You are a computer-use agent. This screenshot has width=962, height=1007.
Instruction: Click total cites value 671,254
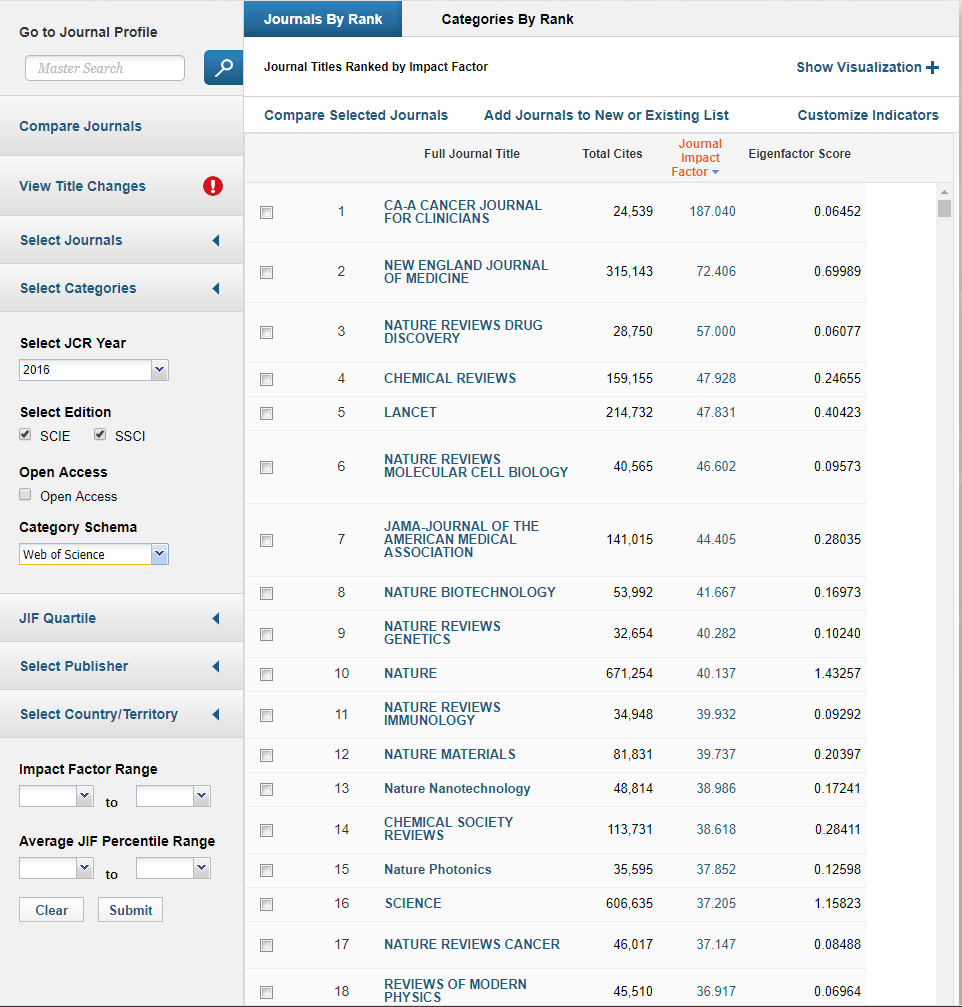click(629, 674)
